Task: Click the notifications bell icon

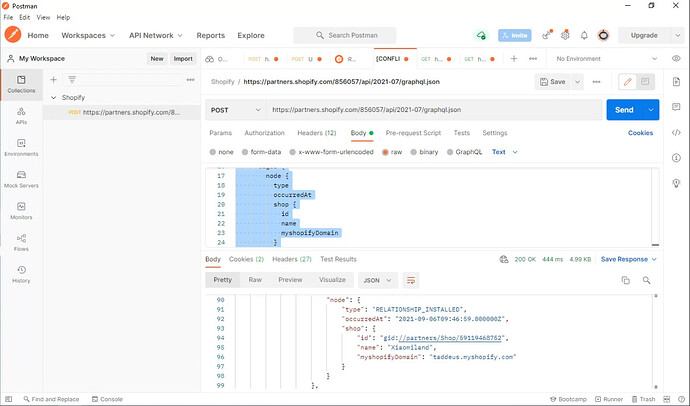Action: point(584,35)
